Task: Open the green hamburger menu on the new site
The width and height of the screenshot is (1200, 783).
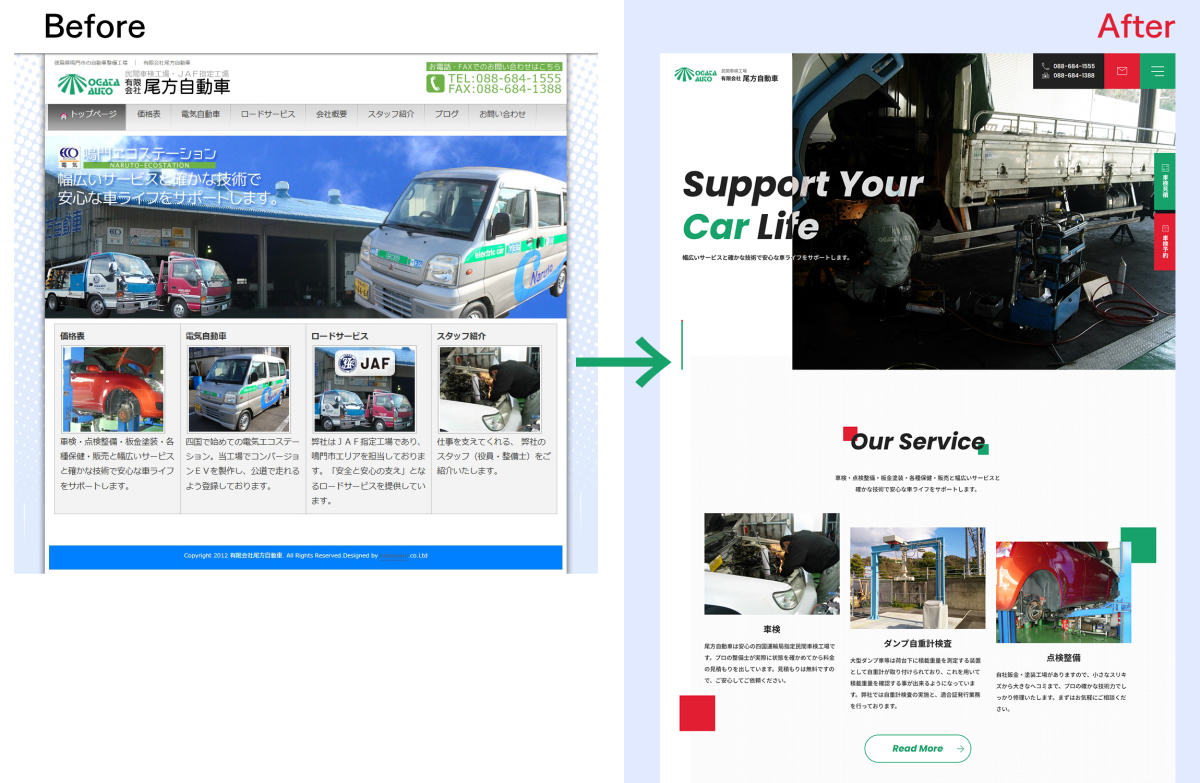Action: 1158,71
